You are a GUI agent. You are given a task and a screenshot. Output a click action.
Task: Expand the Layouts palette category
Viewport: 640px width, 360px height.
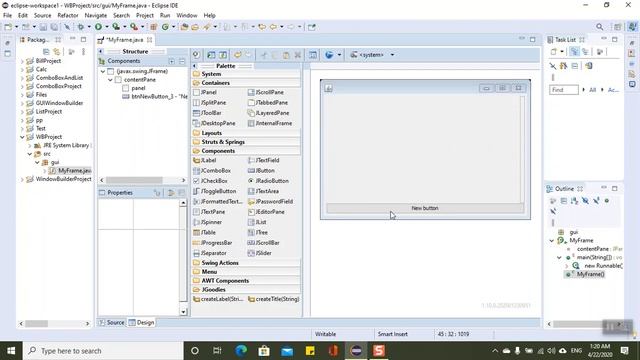(x=247, y=133)
